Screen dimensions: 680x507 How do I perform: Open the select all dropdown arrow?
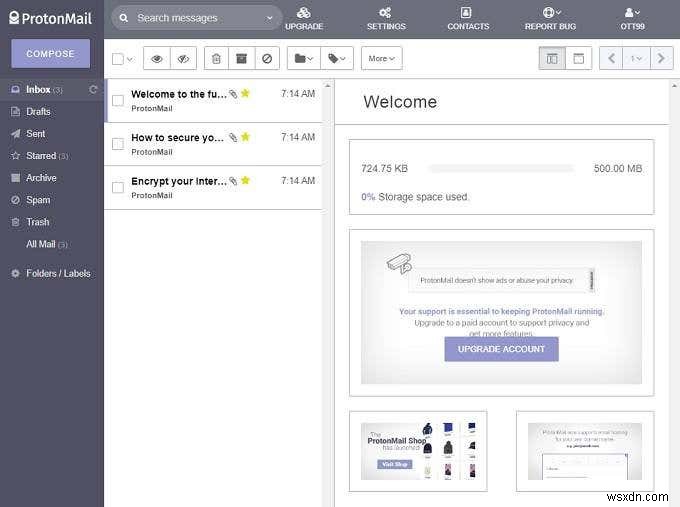coord(130,59)
